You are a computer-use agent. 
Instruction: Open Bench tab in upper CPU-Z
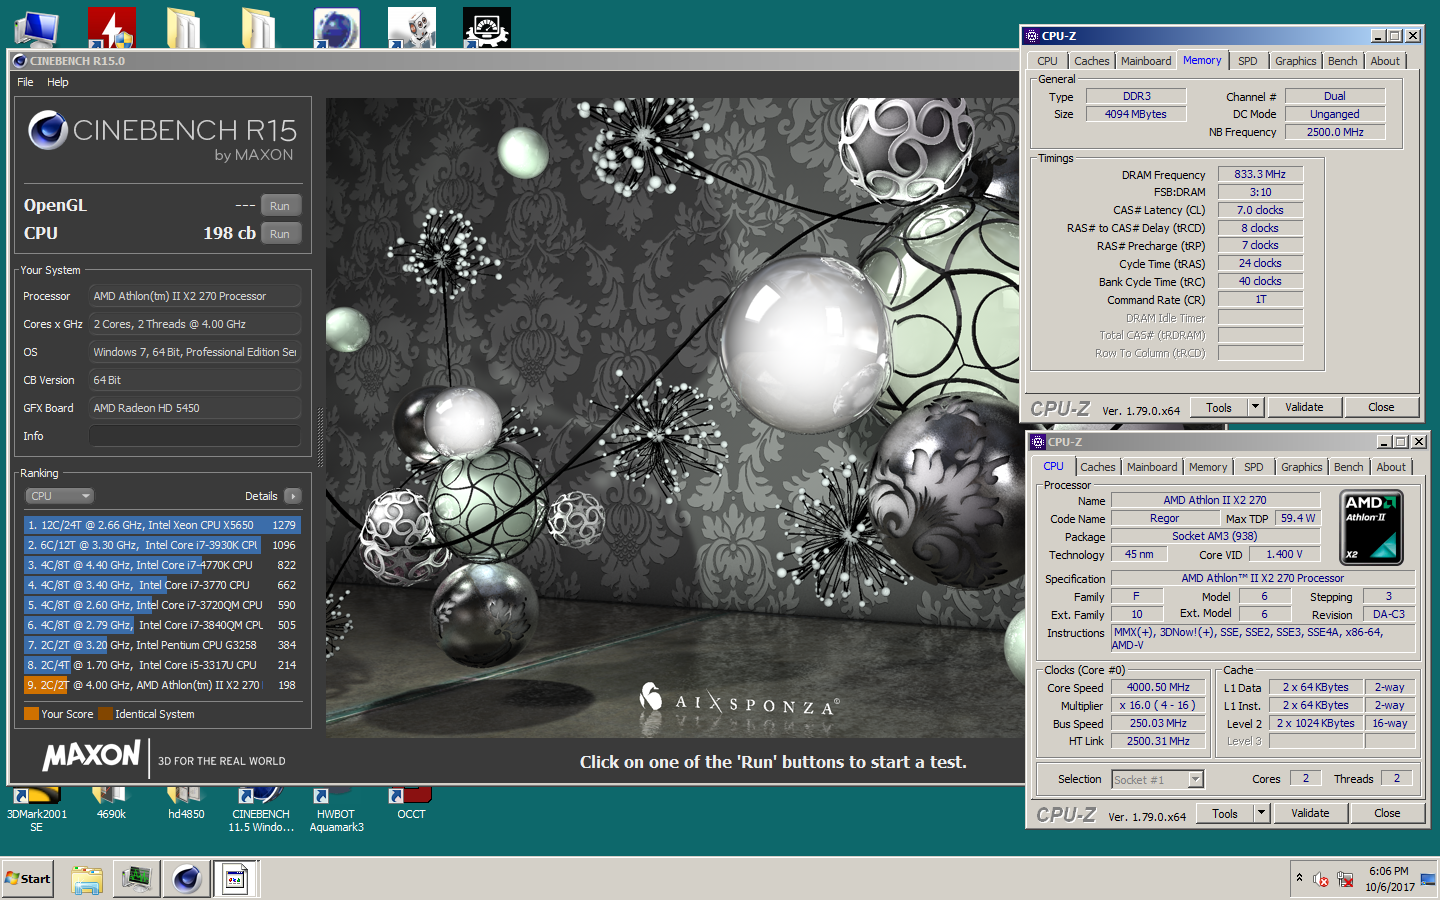1343,61
